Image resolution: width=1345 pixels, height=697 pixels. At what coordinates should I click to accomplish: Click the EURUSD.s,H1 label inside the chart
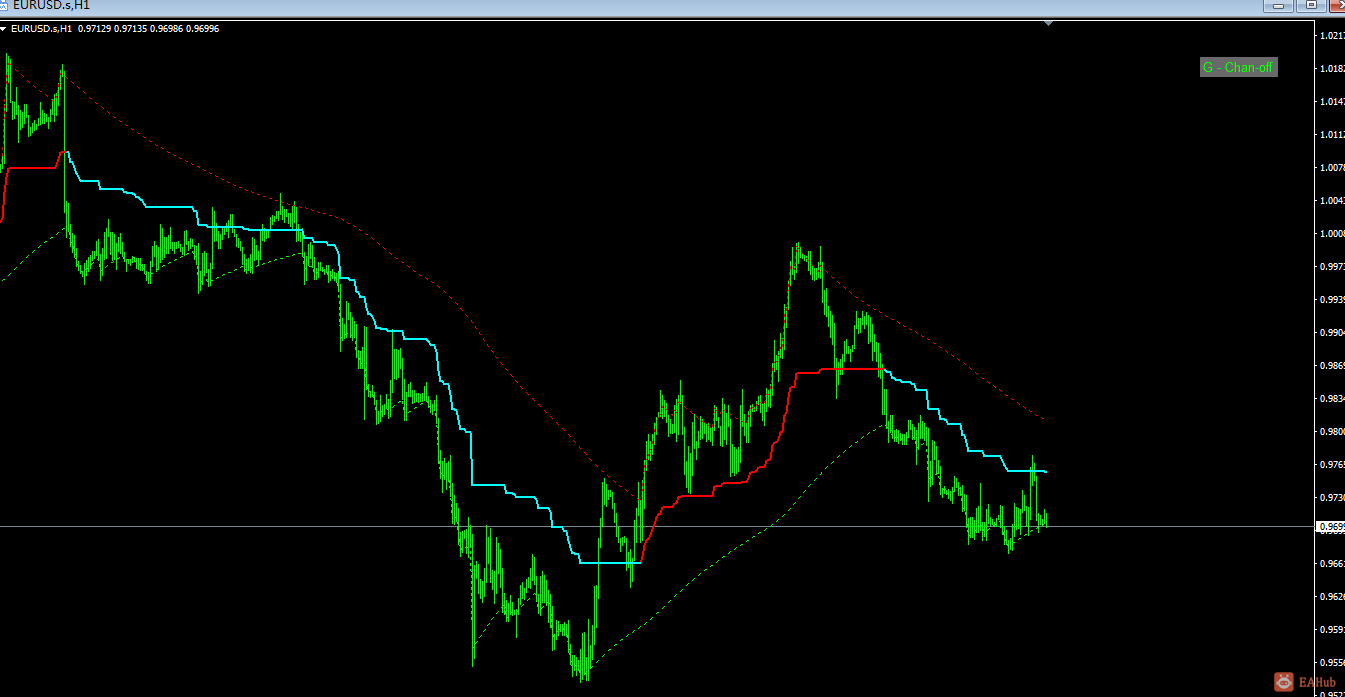[x=41, y=29]
